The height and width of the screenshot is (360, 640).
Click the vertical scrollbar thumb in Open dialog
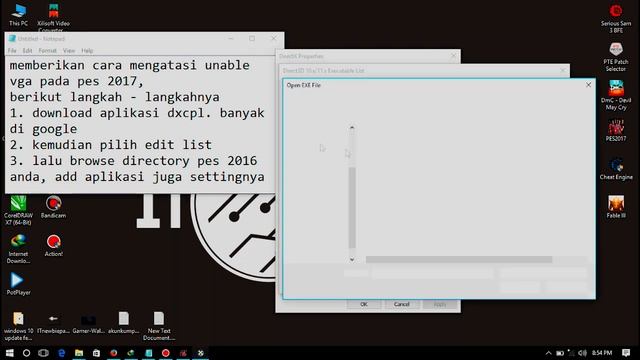(352, 208)
